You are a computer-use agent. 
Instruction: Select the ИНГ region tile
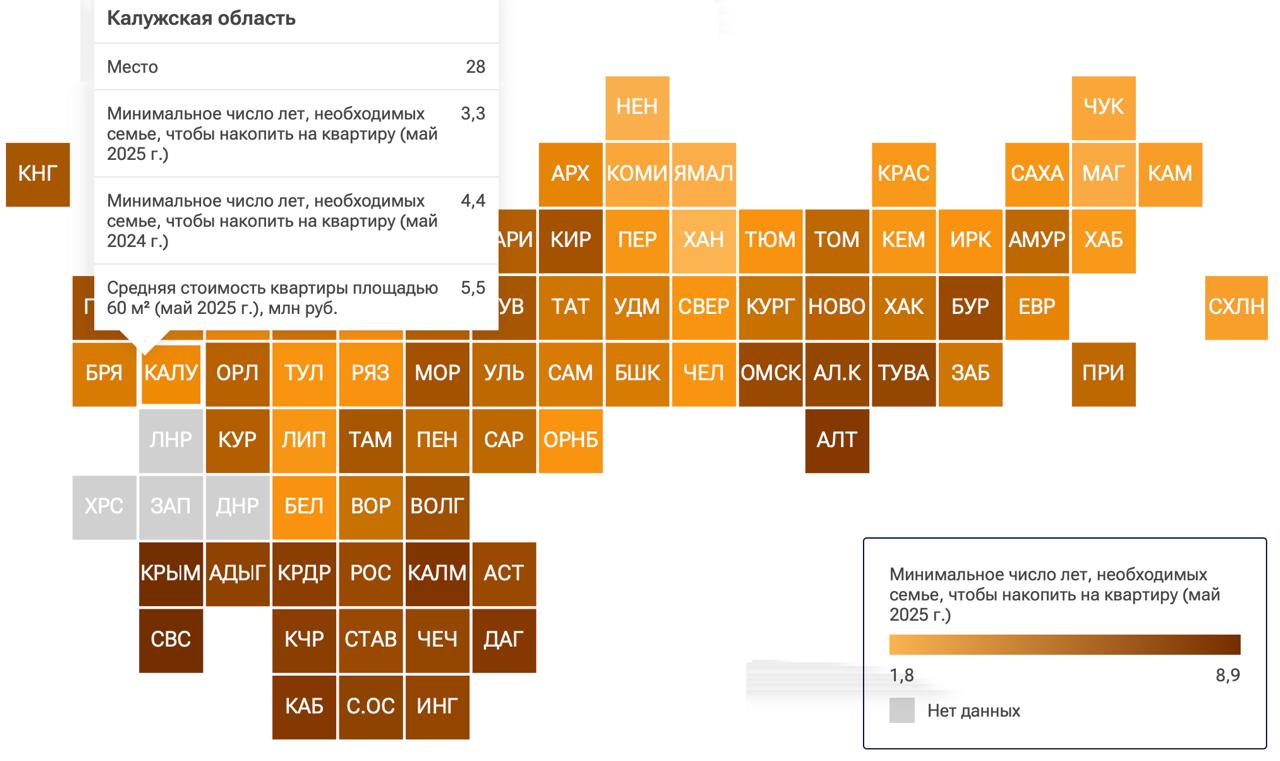click(x=437, y=707)
